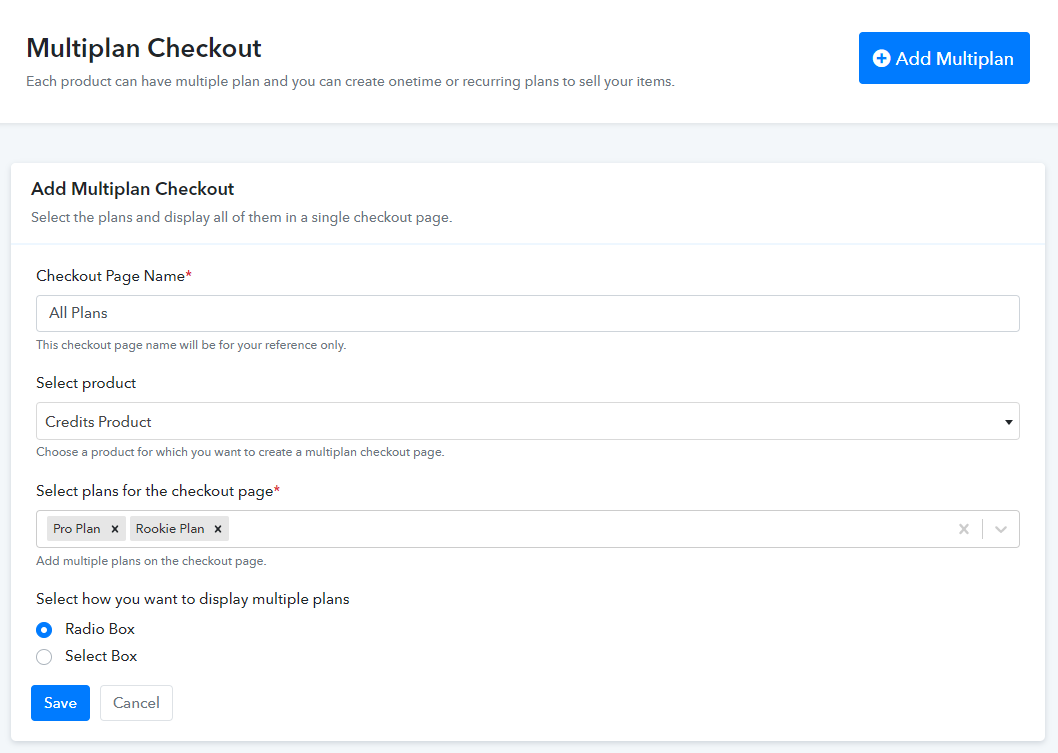
Task: Focus the Checkout Page Name field
Action: 527,313
